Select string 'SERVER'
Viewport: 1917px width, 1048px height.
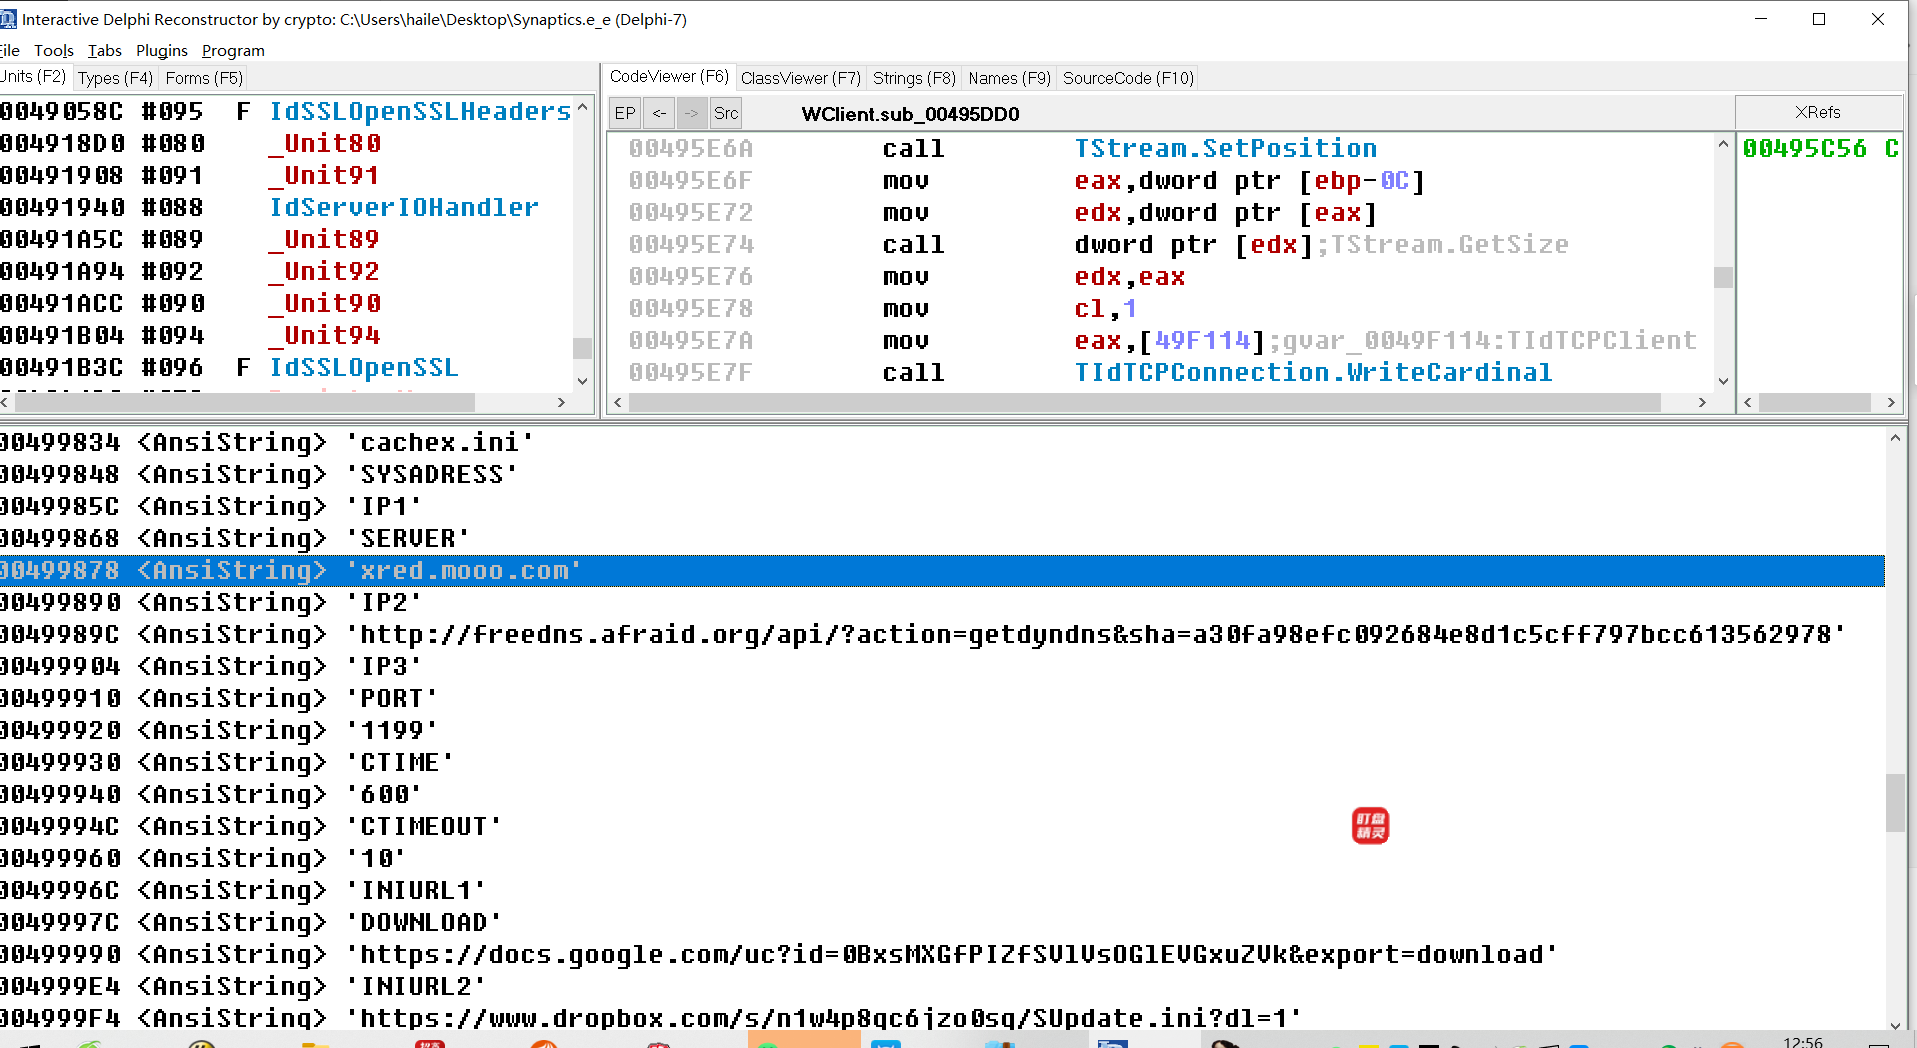click(x=942, y=538)
